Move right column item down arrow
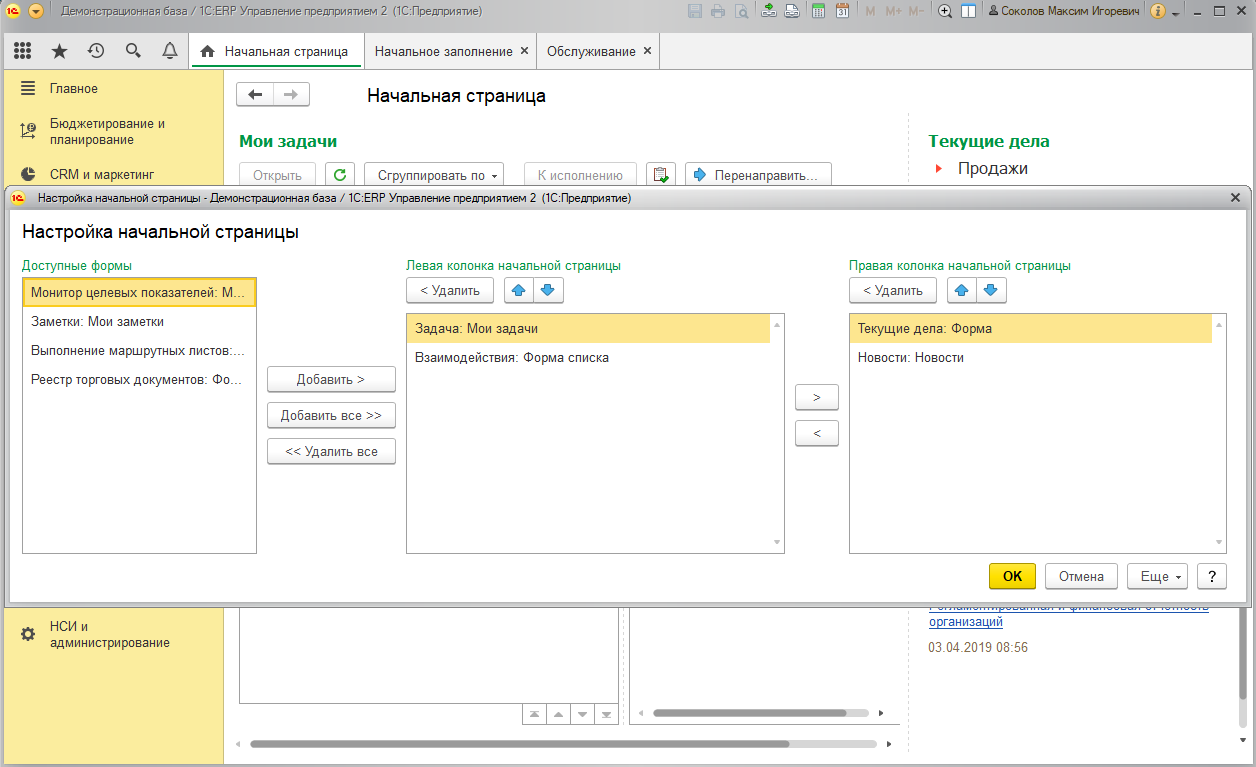Image resolution: width=1256 pixels, height=767 pixels. (x=992, y=290)
